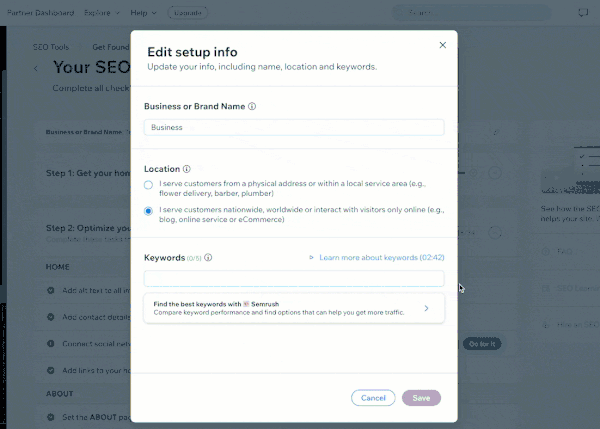Click the back arrow beside Your SEO
600x429 pixels.
36,69
